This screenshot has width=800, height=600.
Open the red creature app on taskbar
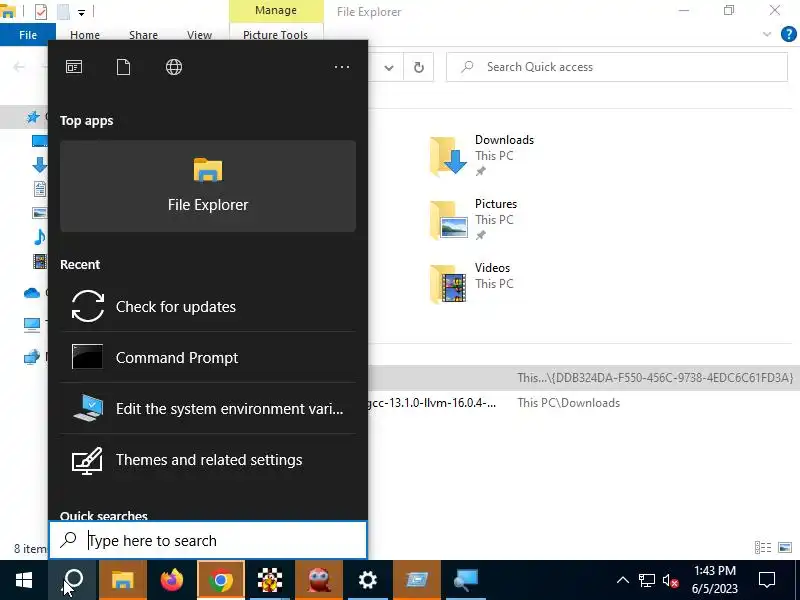click(x=319, y=580)
